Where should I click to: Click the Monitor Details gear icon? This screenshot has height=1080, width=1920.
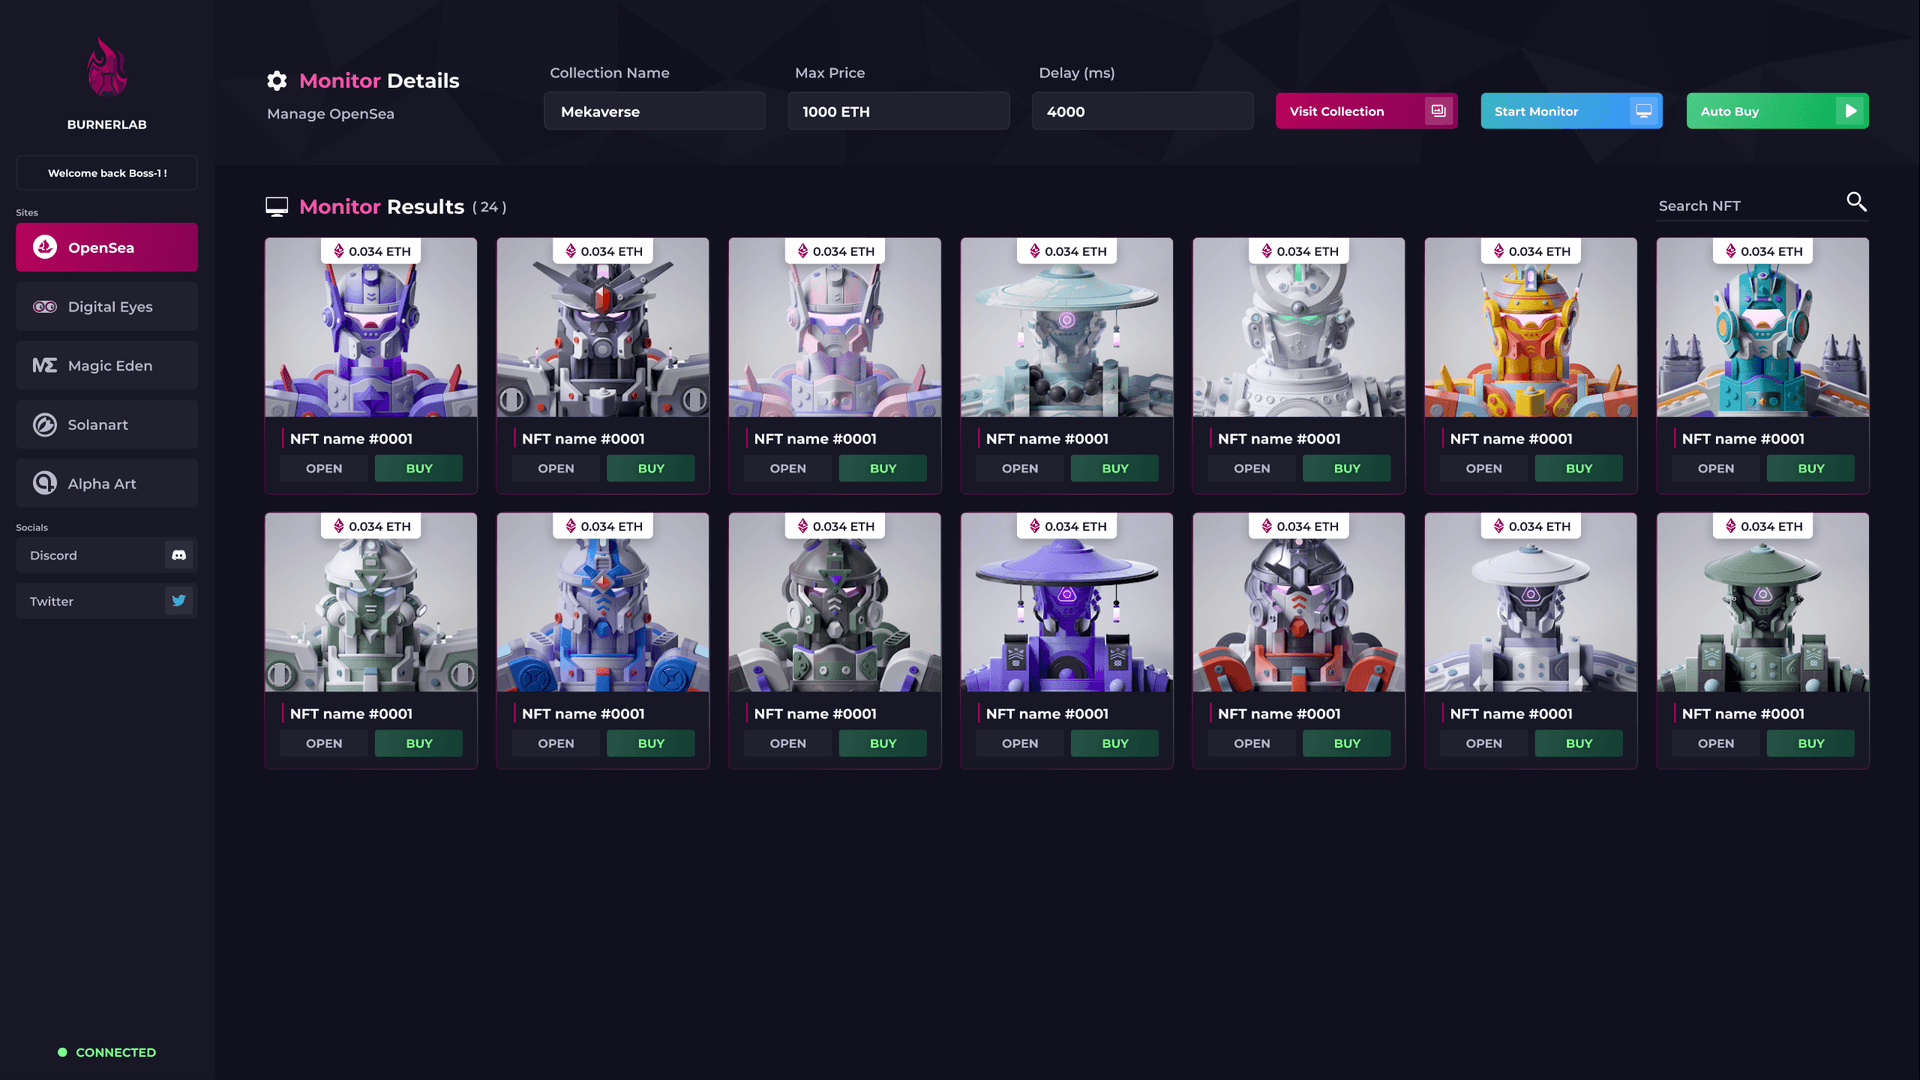point(277,81)
